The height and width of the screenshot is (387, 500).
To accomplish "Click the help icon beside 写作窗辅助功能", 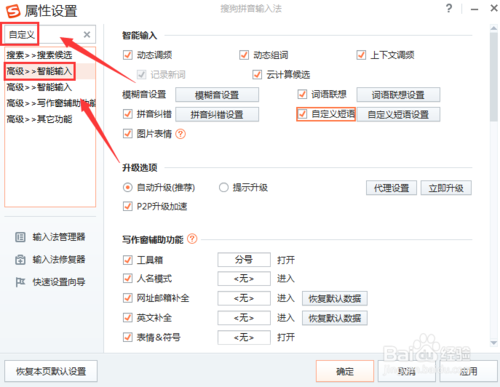I will click(x=192, y=239).
